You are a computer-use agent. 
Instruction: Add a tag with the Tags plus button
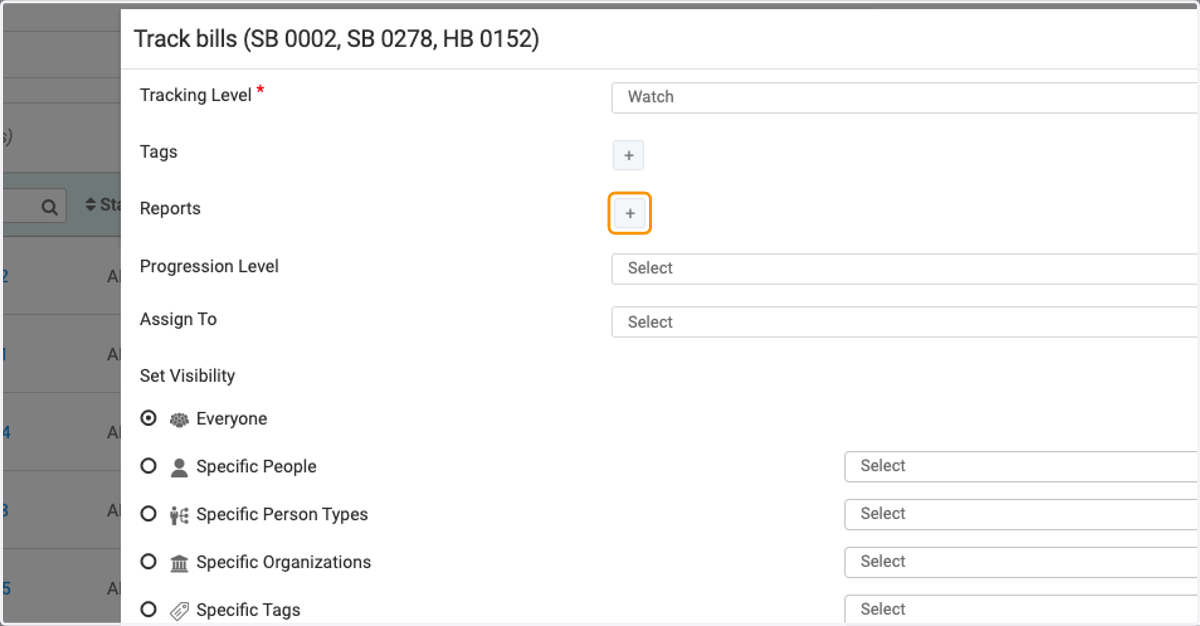628,156
